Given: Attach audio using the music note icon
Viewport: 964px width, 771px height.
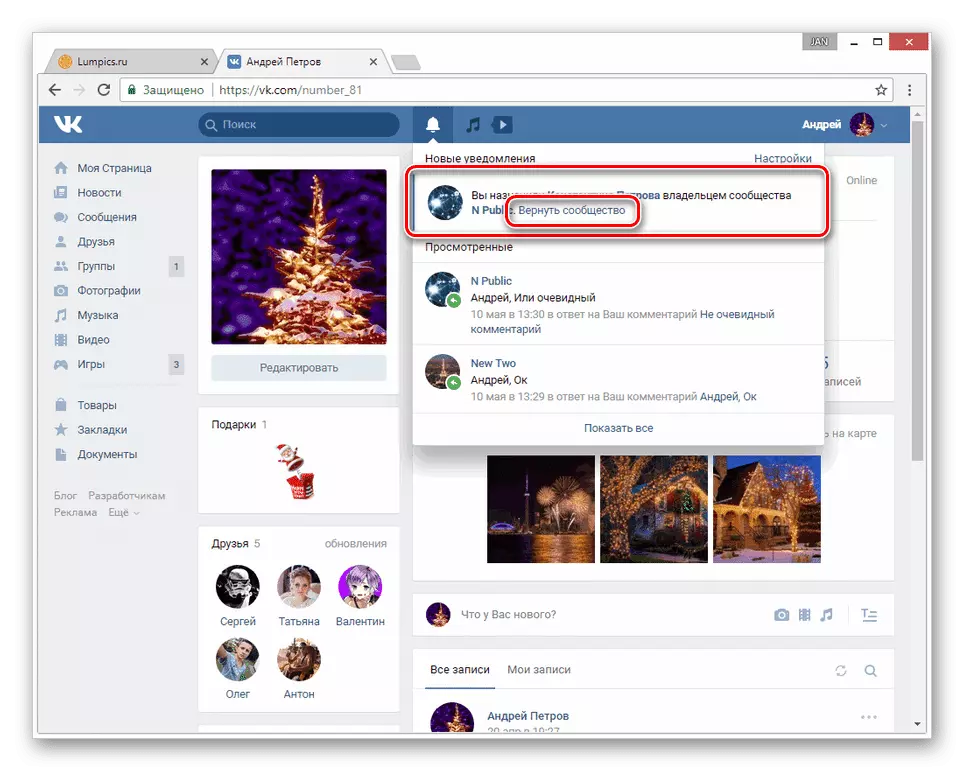Looking at the screenshot, I should pyautogui.click(x=826, y=615).
